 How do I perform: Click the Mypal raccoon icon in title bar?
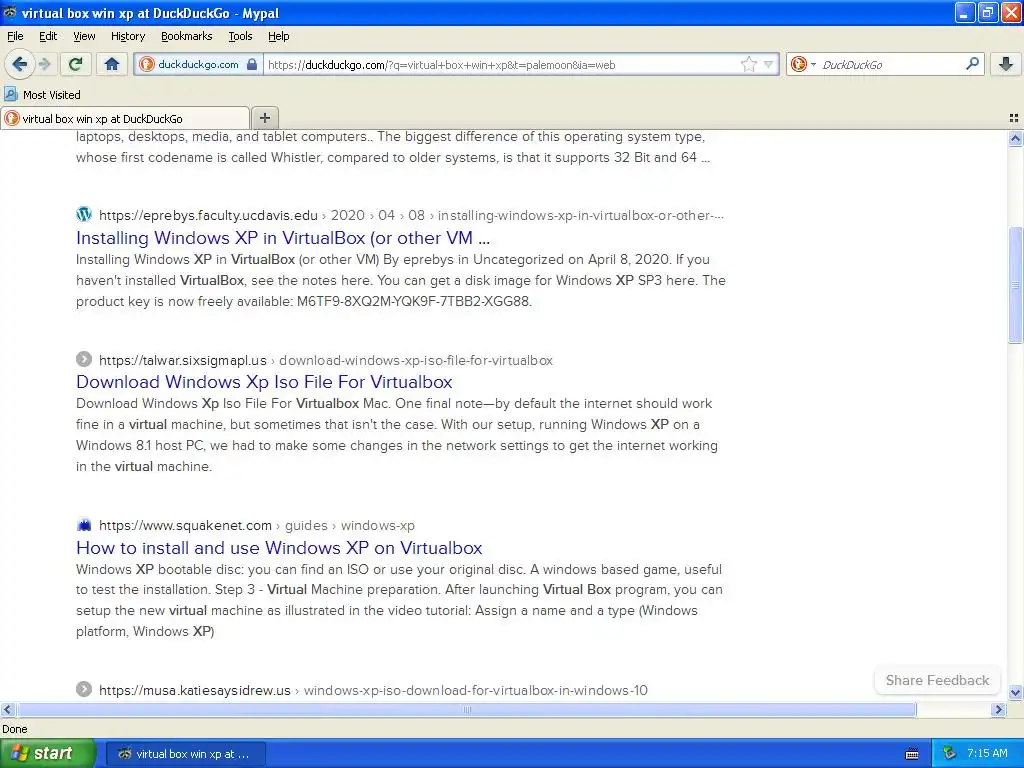pyautogui.click(x=10, y=12)
